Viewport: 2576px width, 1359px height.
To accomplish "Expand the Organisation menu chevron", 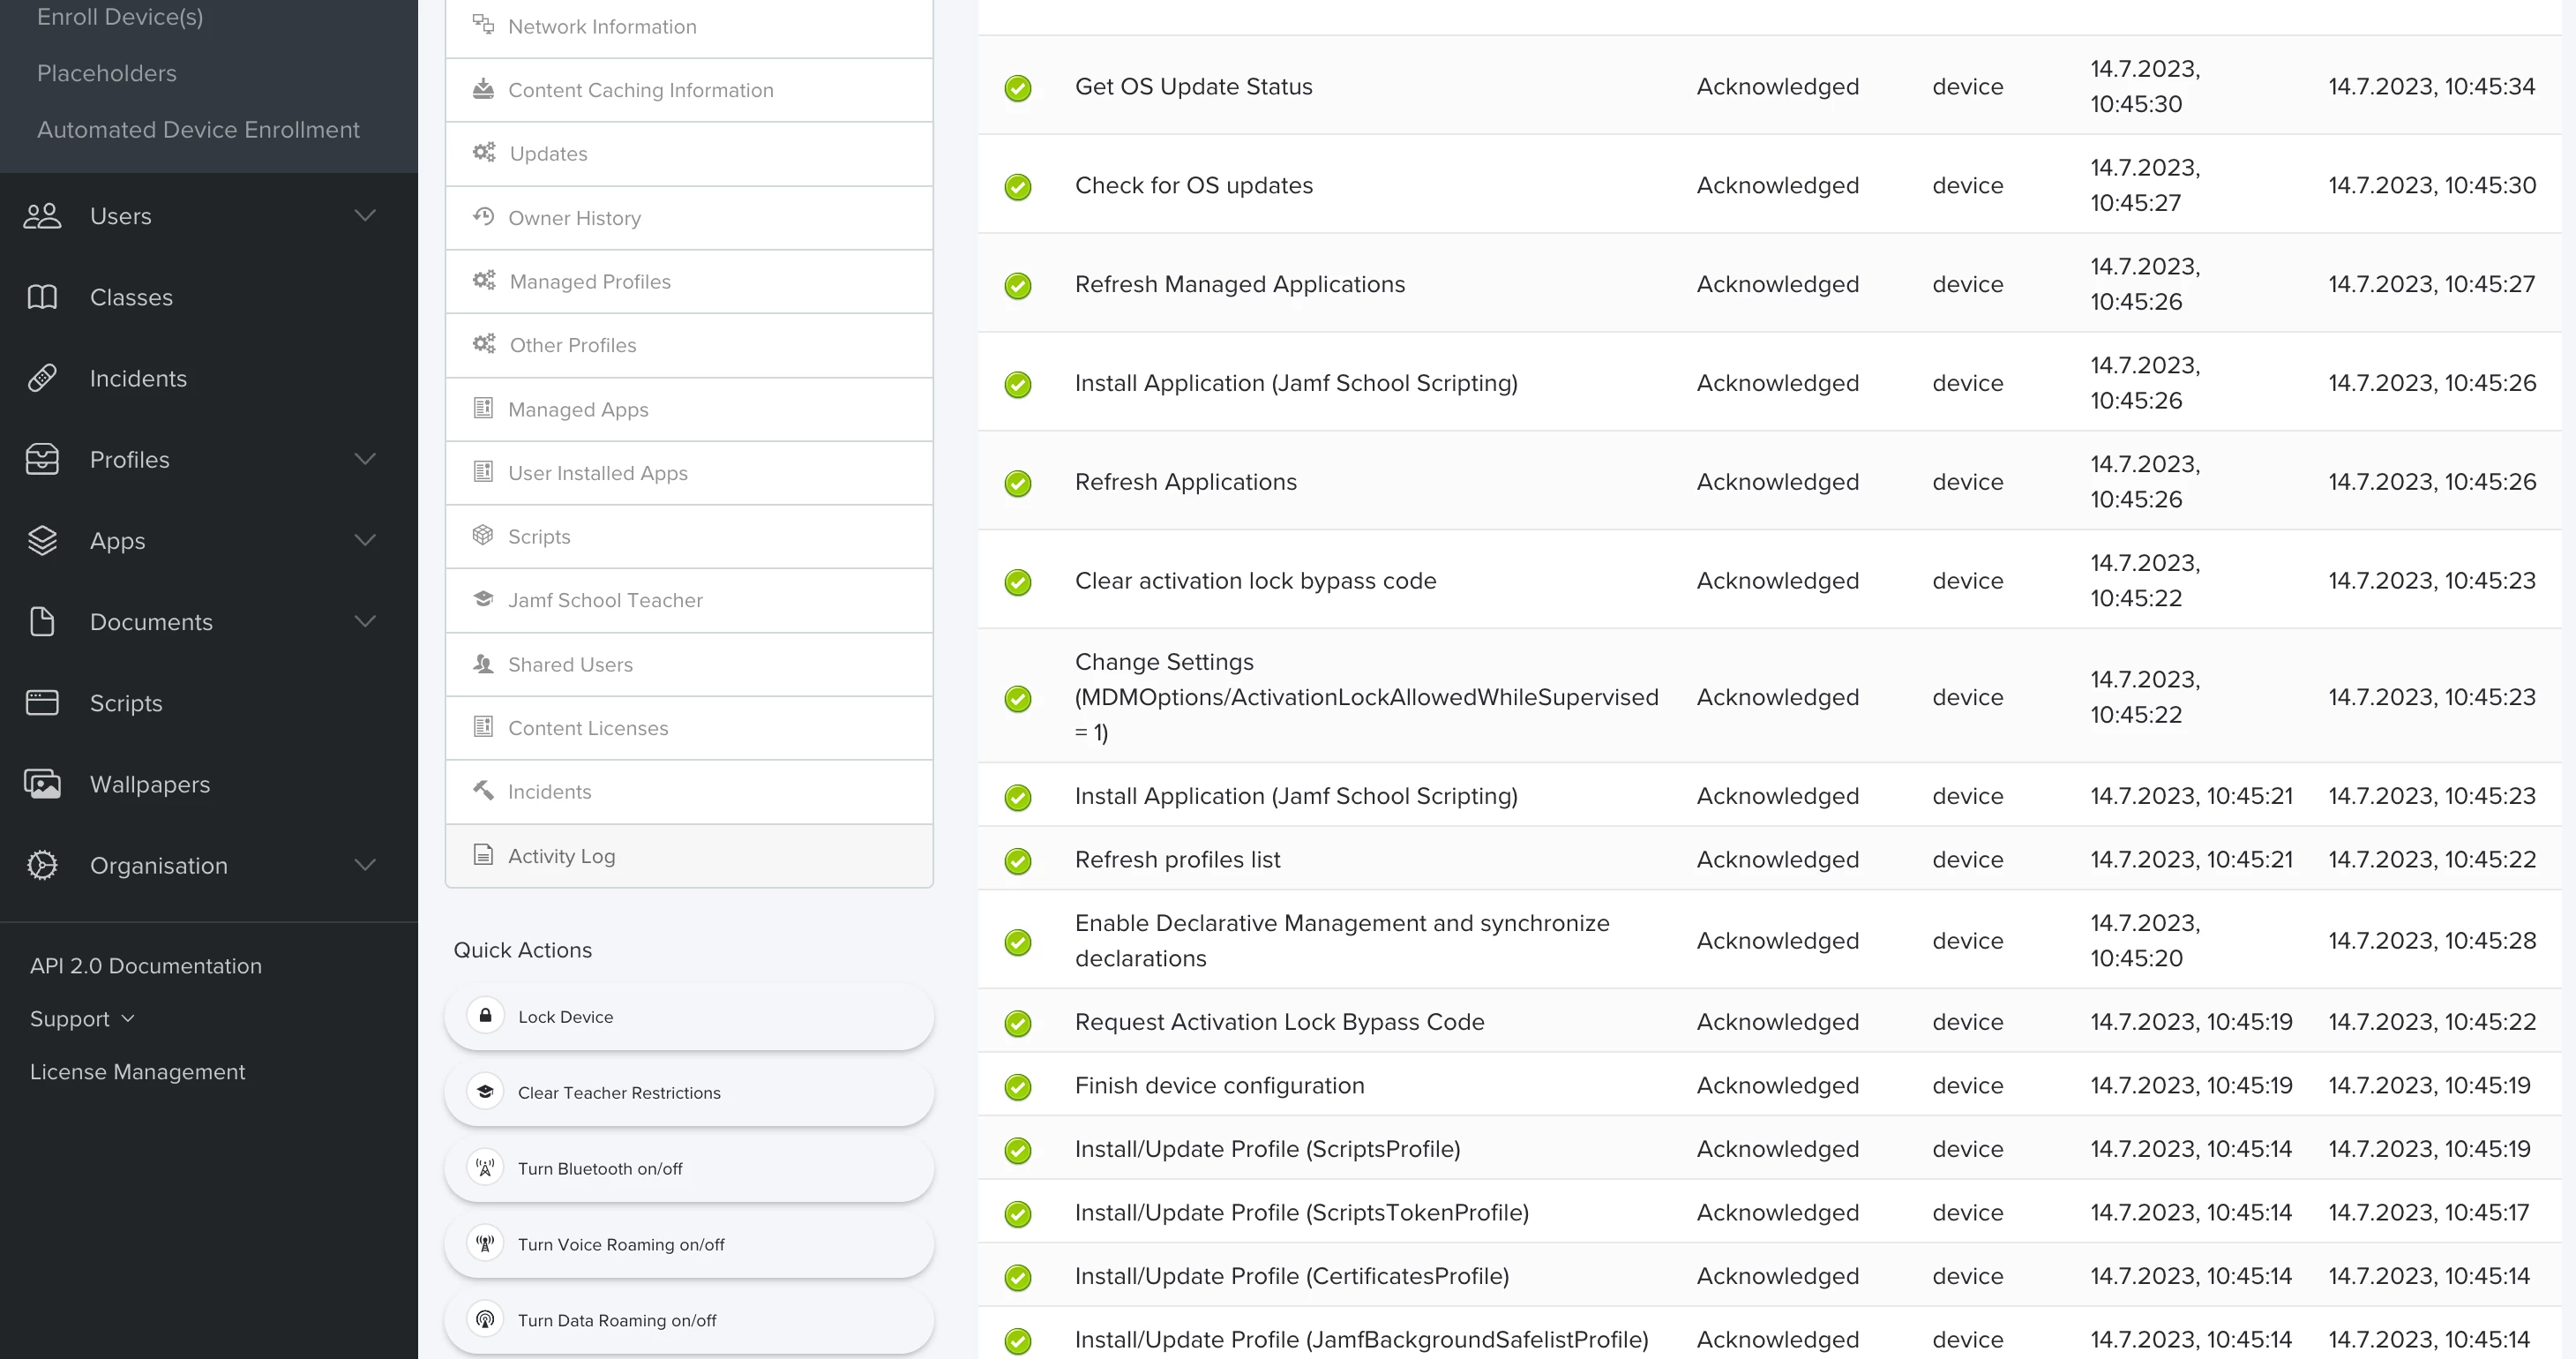I will tap(366, 864).
